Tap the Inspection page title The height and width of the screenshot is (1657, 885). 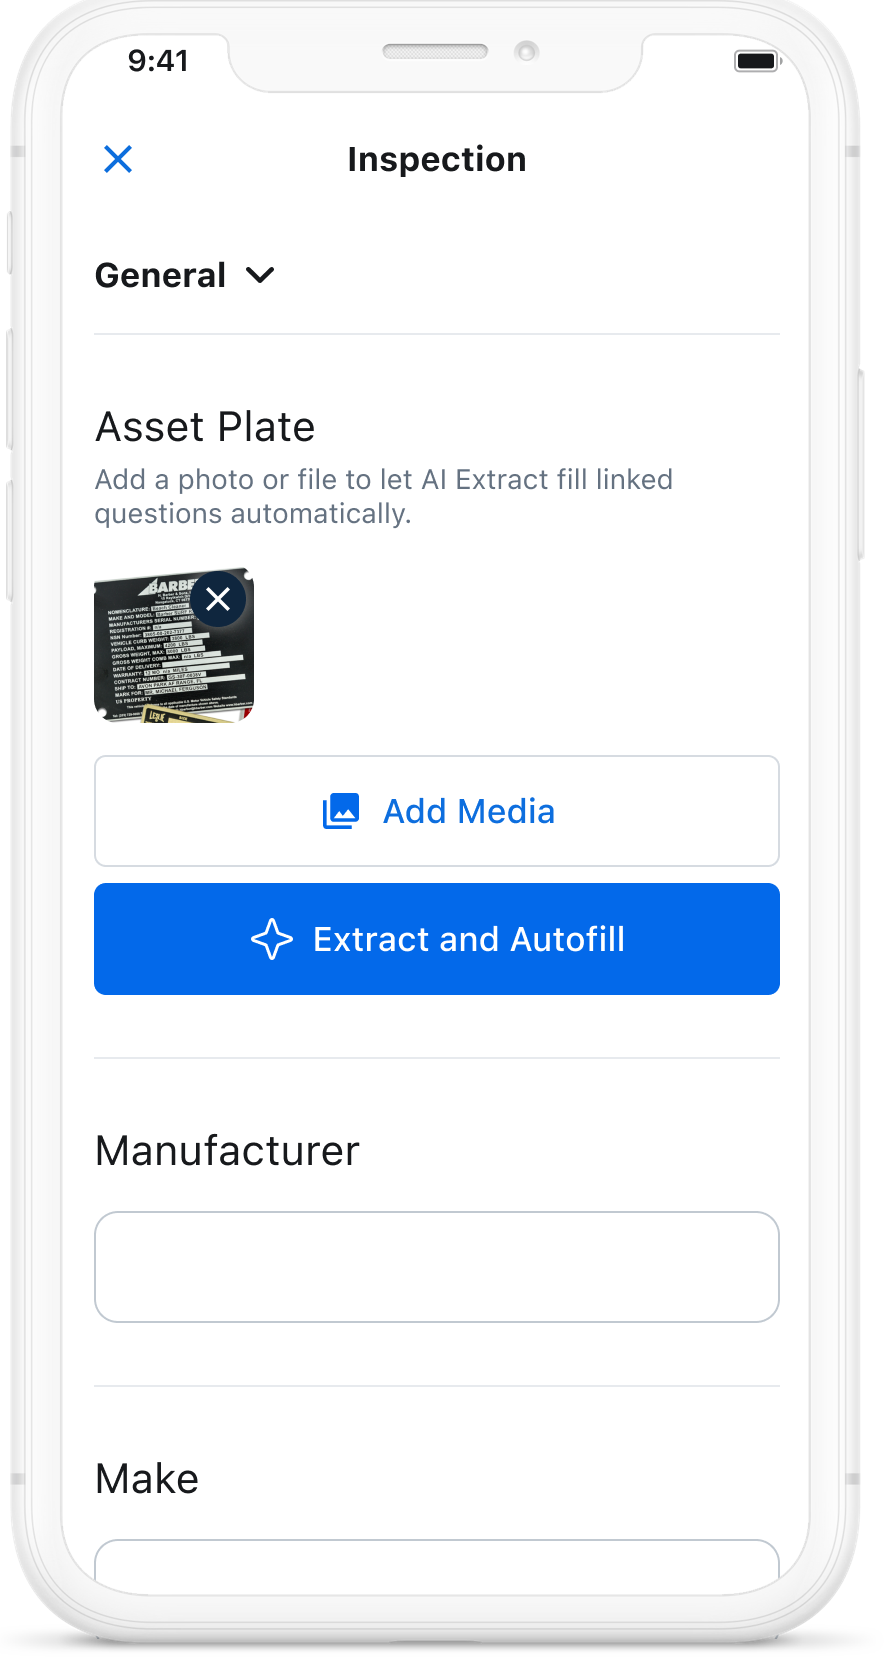[x=437, y=159]
